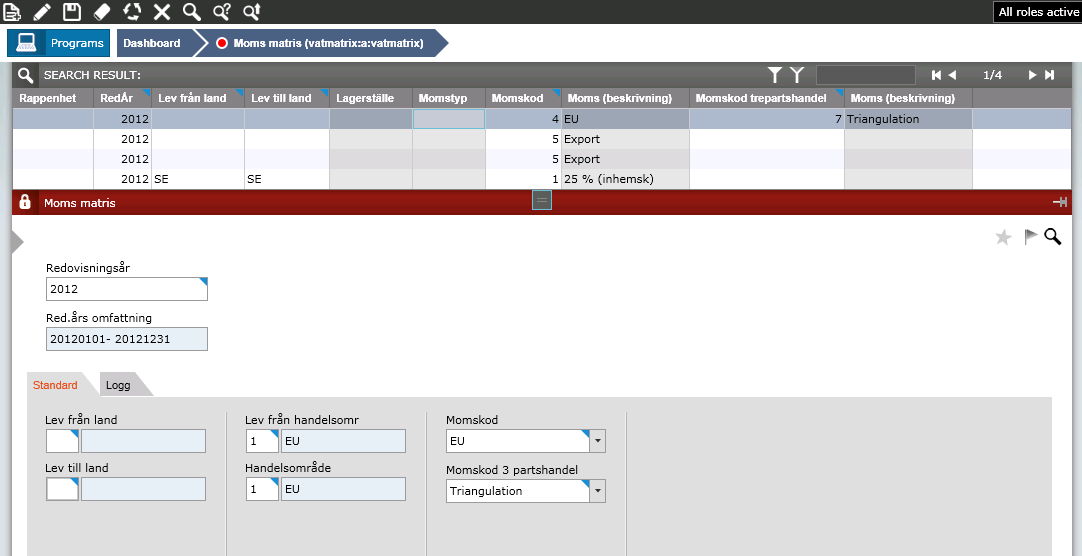Screen dimensions: 1082x556
Task: Click the new record document icon
Action: (x=12, y=11)
